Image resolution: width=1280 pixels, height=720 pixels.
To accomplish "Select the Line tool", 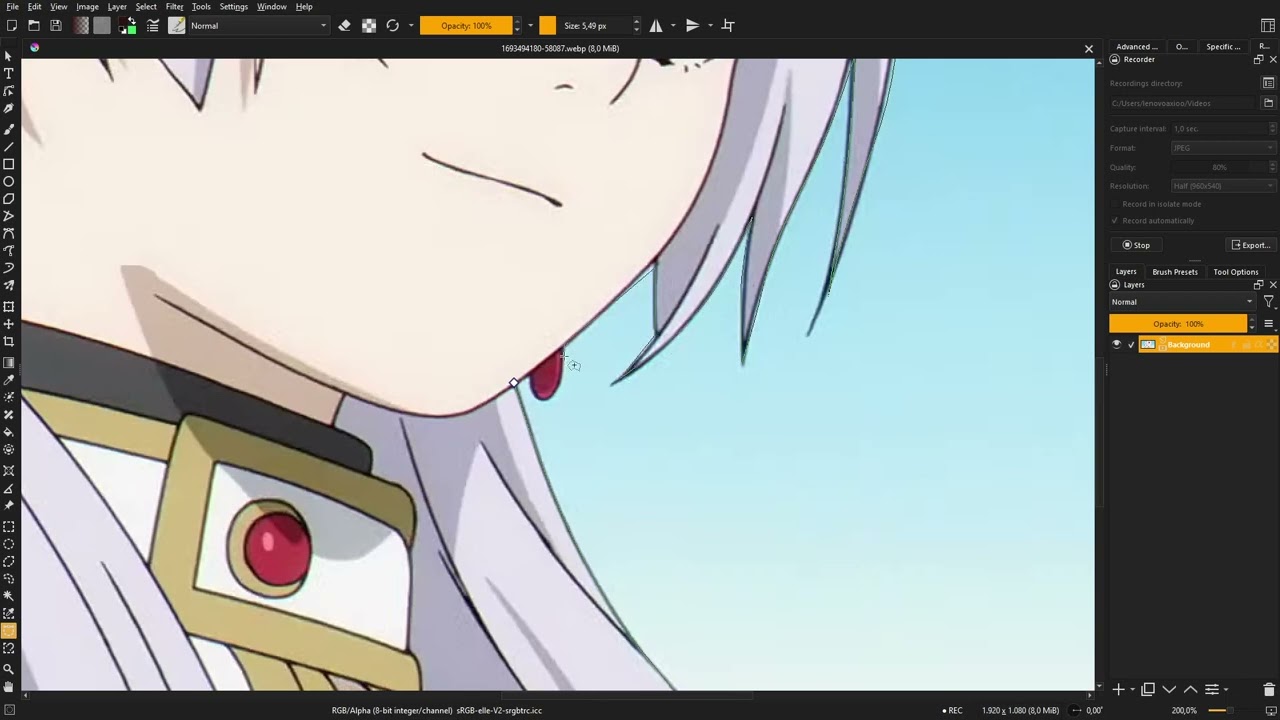I will (x=9, y=146).
